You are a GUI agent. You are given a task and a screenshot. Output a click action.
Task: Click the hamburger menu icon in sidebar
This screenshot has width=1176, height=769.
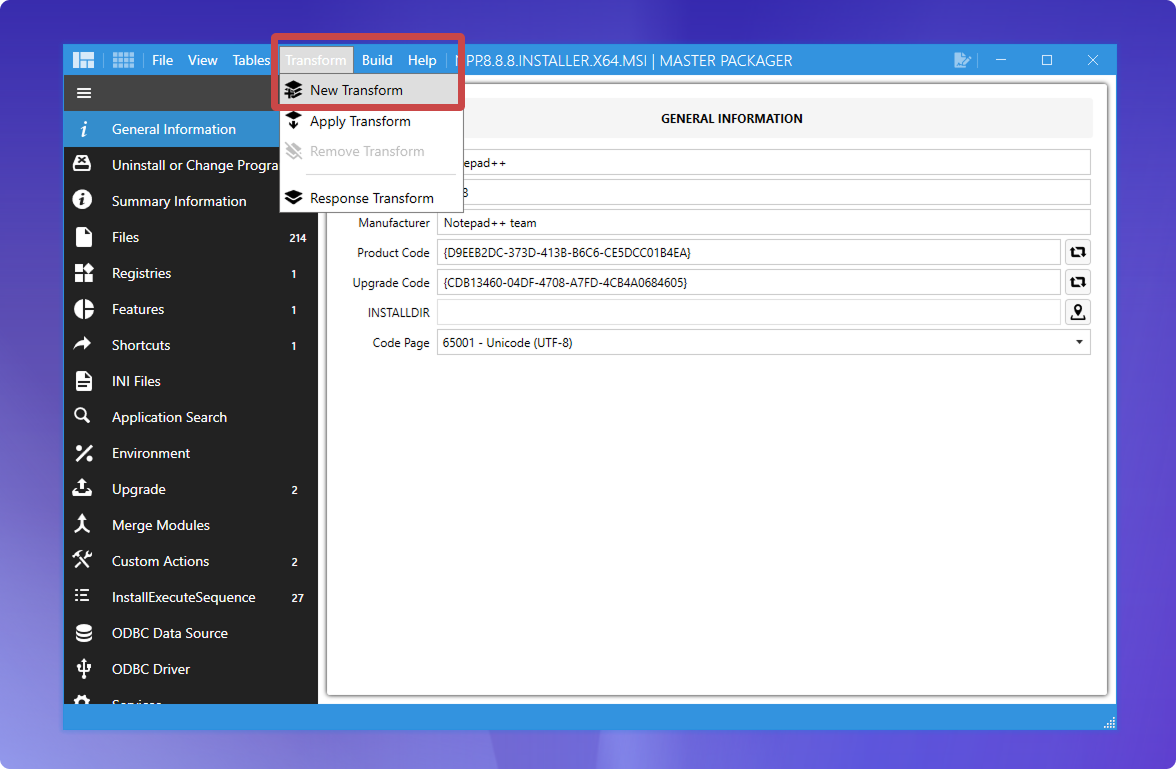[x=84, y=93]
